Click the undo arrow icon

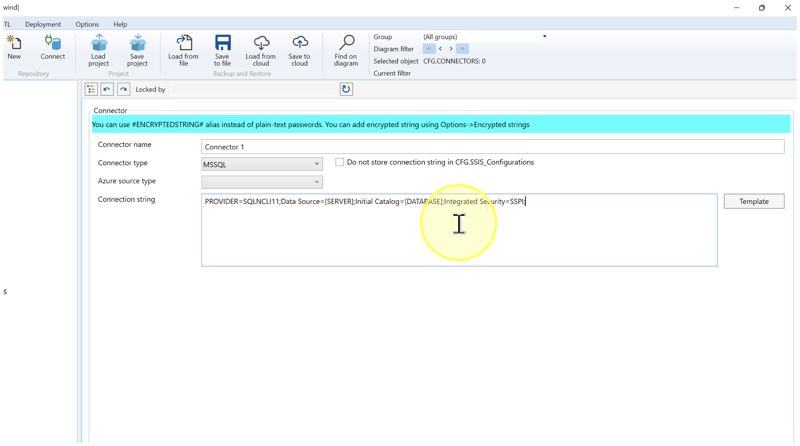click(x=107, y=89)
